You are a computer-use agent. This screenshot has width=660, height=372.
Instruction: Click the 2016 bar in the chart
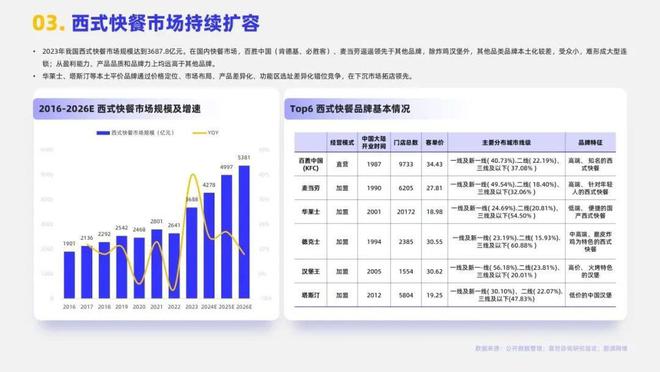(69, 275)
